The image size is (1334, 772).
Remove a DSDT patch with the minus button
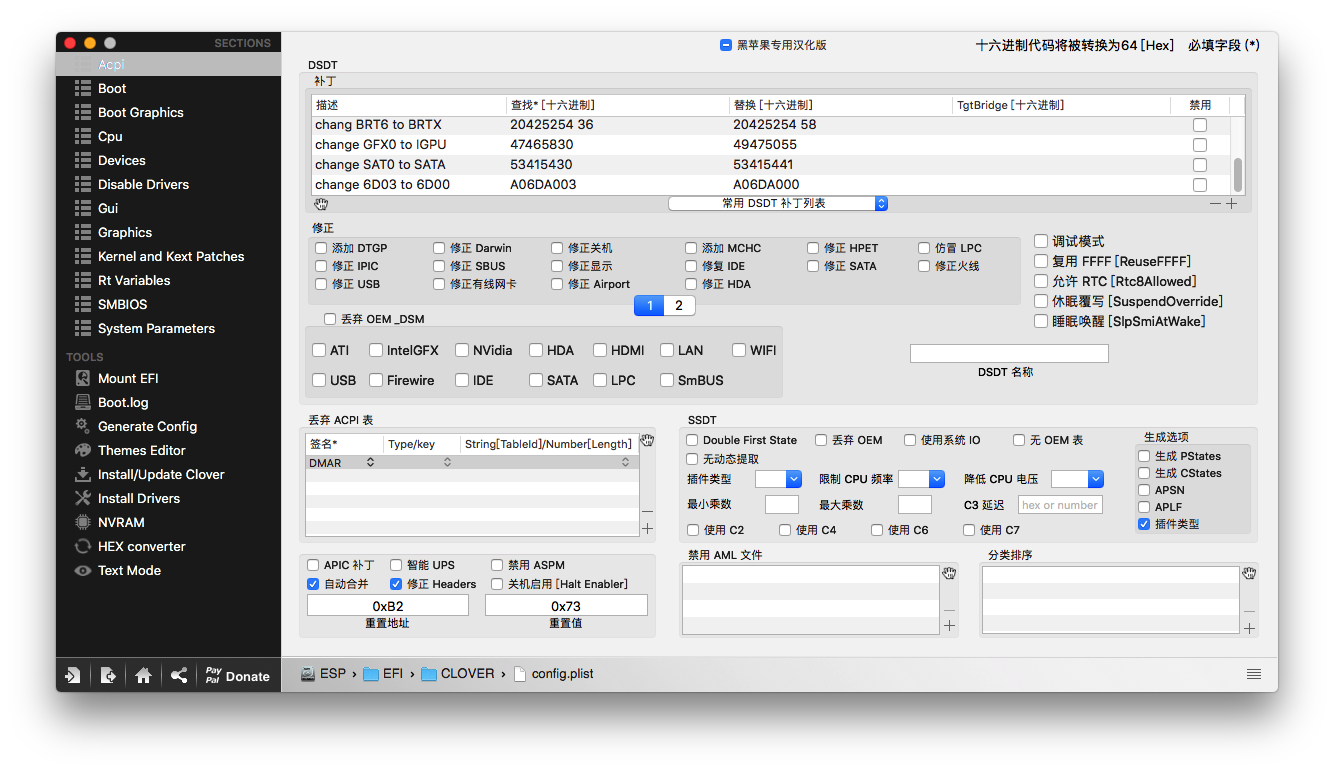(1215, 203)
